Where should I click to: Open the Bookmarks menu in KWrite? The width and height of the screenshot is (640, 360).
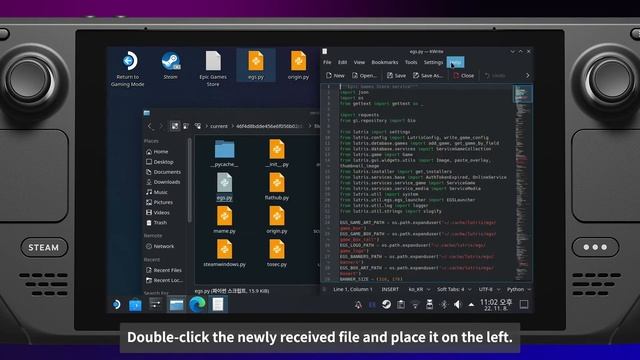(384, 62)
